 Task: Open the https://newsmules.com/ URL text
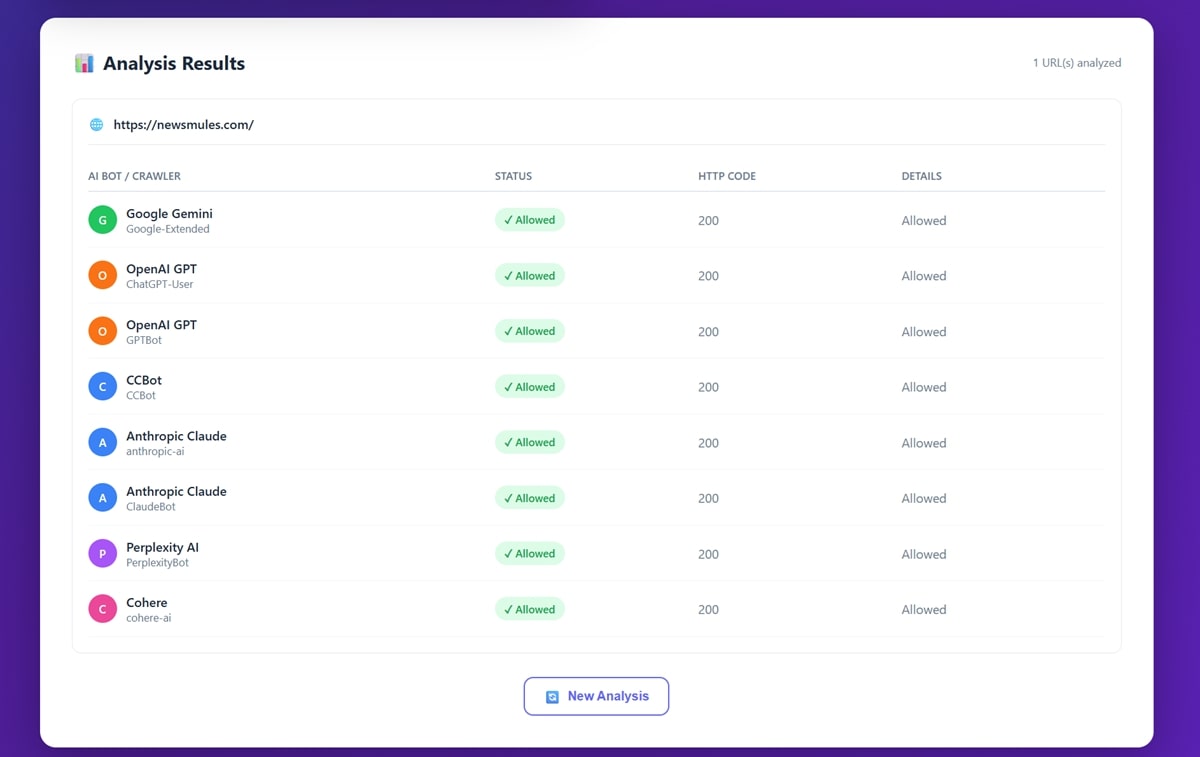click(184, 125)
